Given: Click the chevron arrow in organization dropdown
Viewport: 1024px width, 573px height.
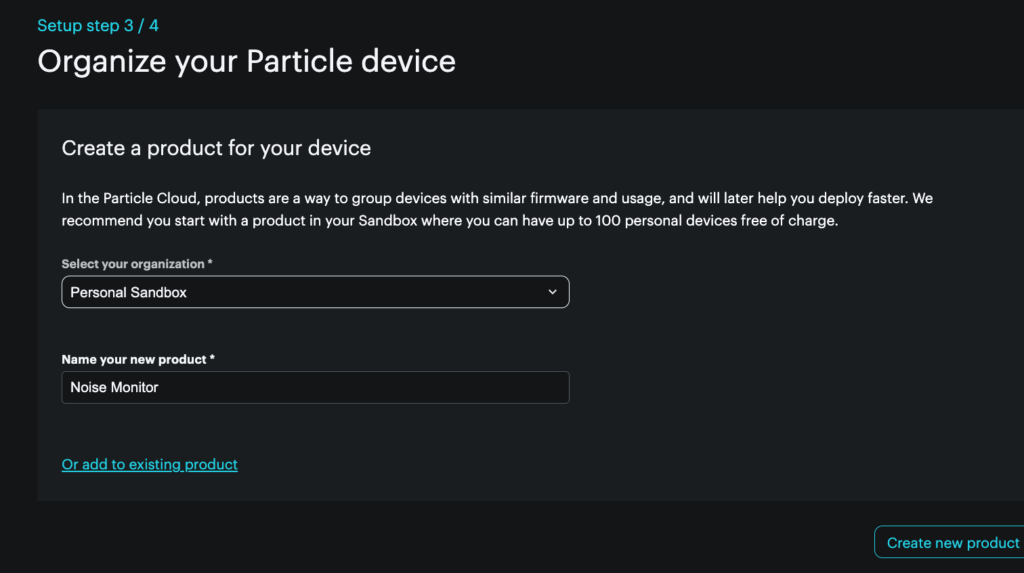Looking at the screenshot, I should (x=553, y=292).
